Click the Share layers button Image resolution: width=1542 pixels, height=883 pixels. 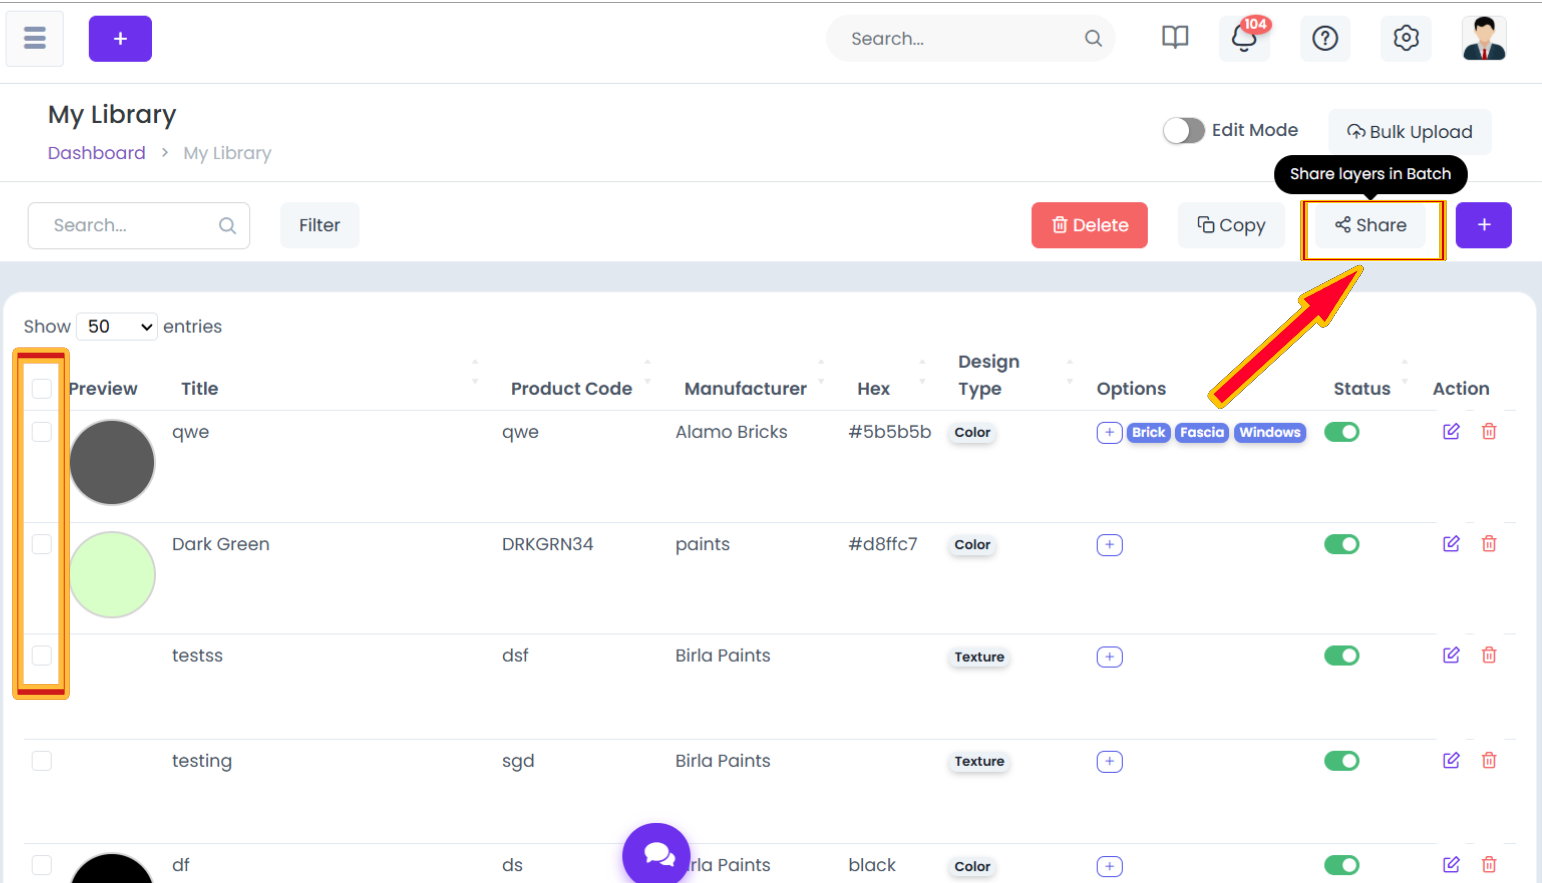coord(1371,225)
